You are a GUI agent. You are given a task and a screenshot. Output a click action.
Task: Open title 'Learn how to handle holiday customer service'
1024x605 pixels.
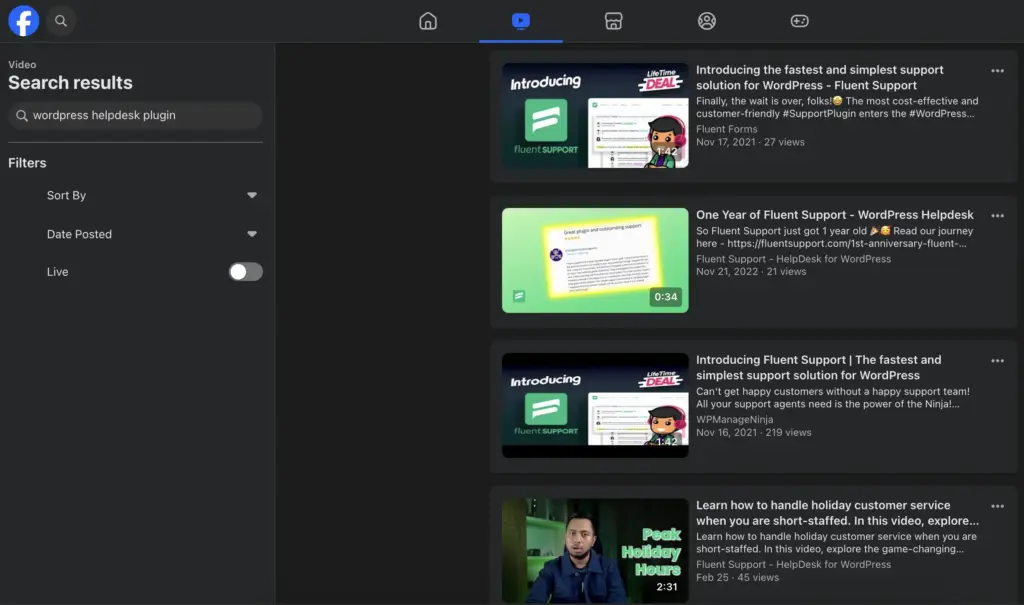click(x=837, y=513)
